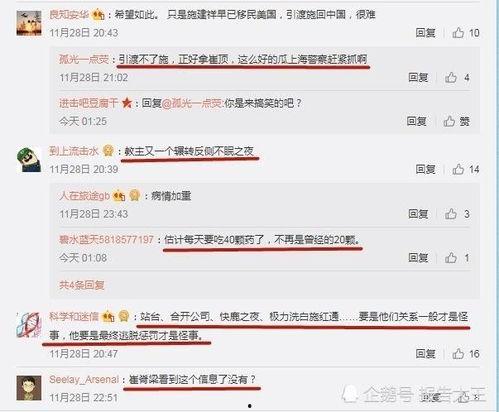
Task: Open 良知安华 user avatar
Action: (29, 23)
